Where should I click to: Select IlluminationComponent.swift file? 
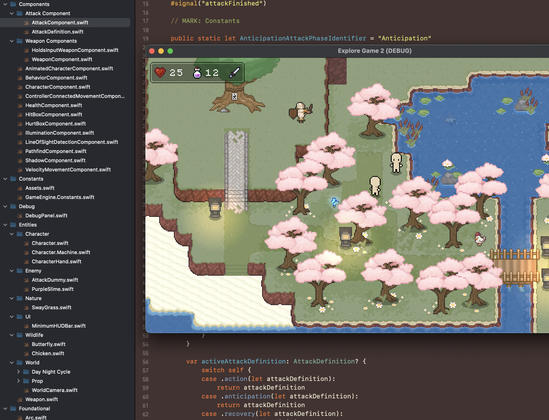(60, 133)
